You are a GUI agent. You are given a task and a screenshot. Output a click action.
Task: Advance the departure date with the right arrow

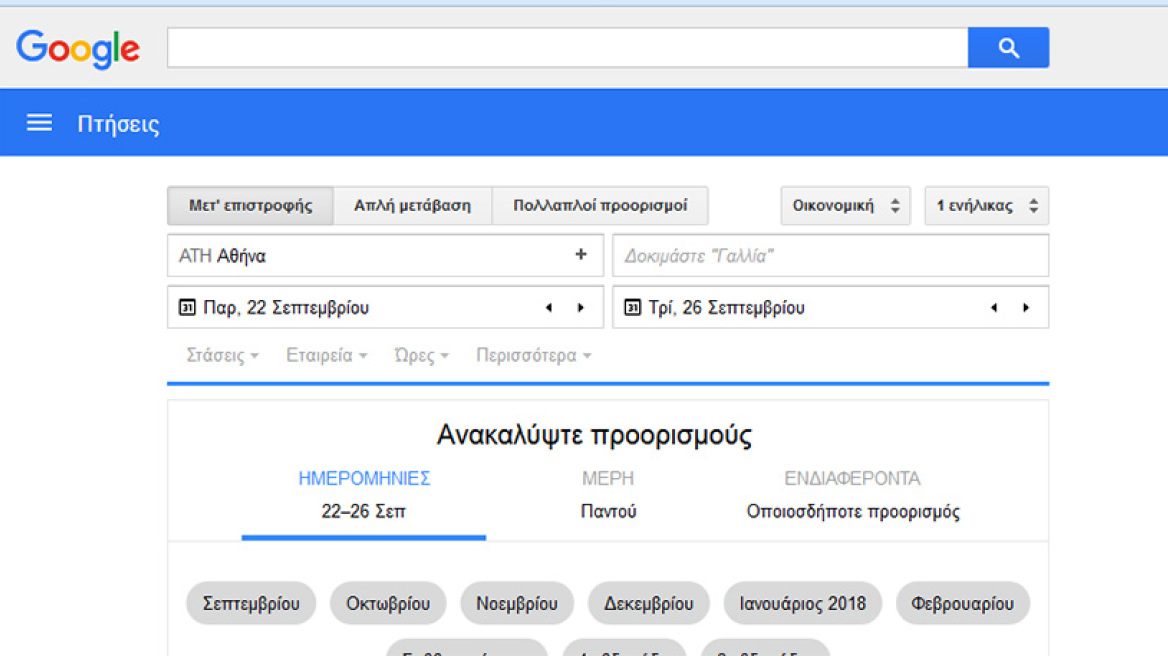[582, 307]
